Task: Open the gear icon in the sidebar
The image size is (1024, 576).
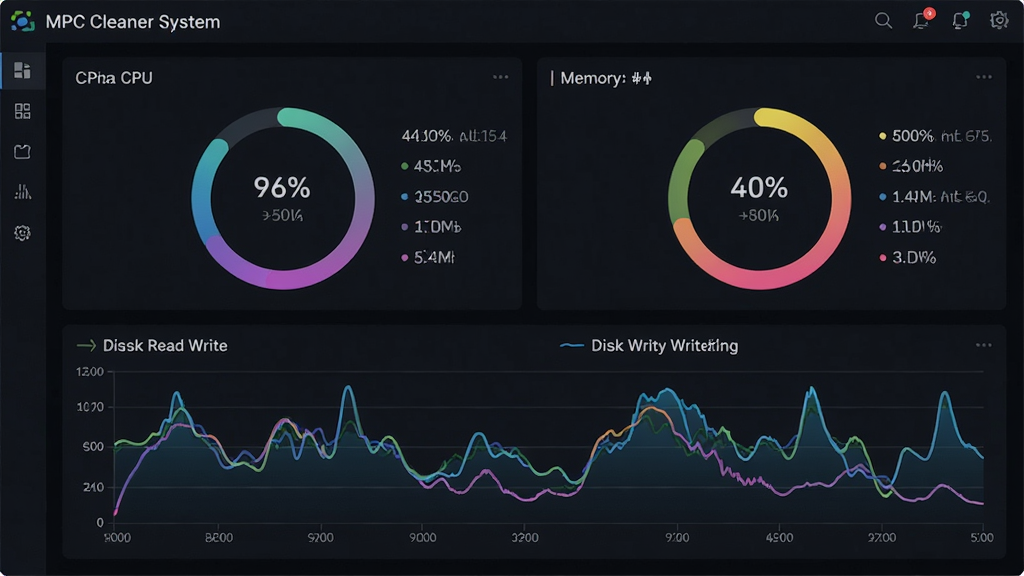Action: [x=22, y=233]
